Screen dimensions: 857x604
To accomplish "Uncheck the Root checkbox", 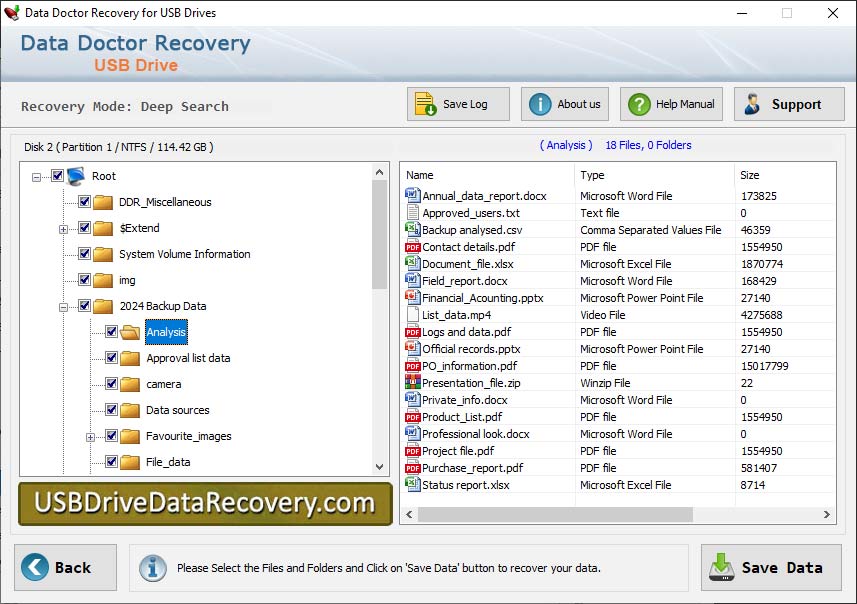I will [x=57, y=175].
